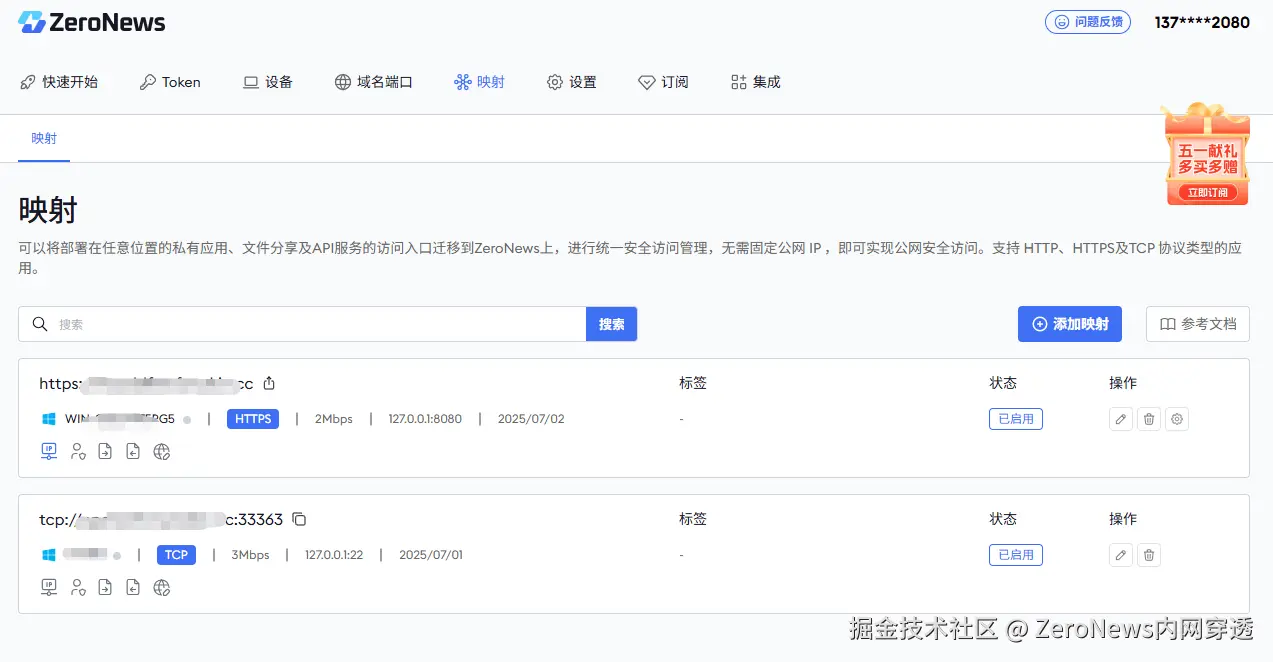
Task: Click response-out arrow file icon in HTTPS mapping
Action: (133, 452)
